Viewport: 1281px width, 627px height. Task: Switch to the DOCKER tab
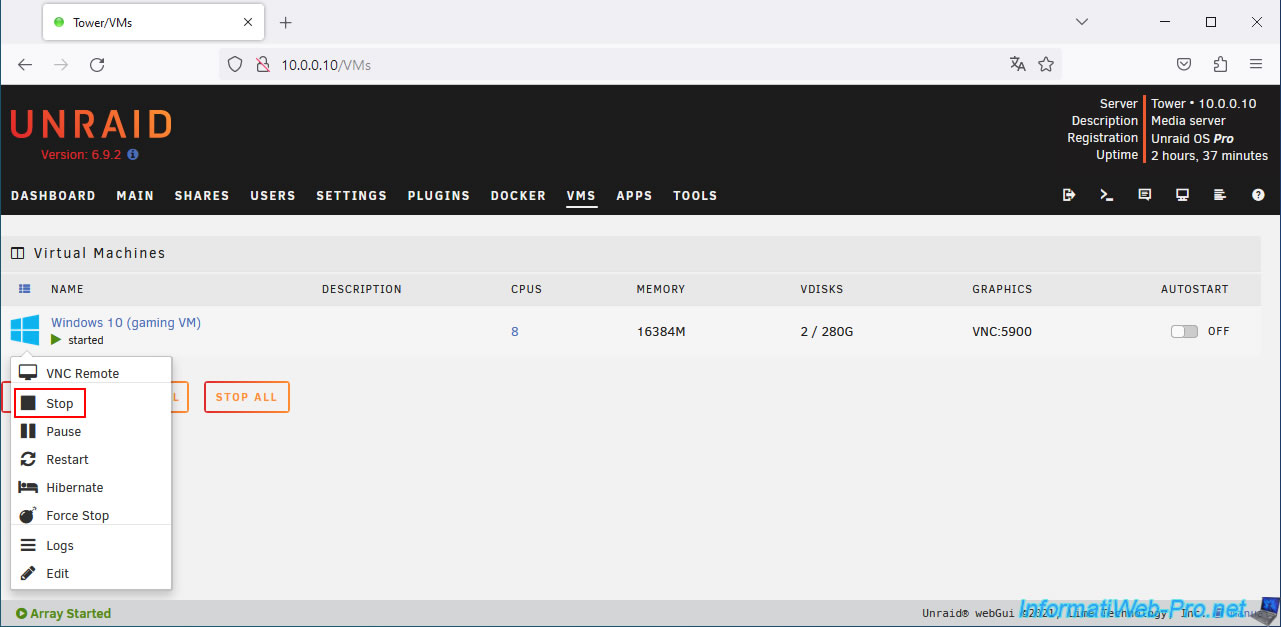point(518,196)
